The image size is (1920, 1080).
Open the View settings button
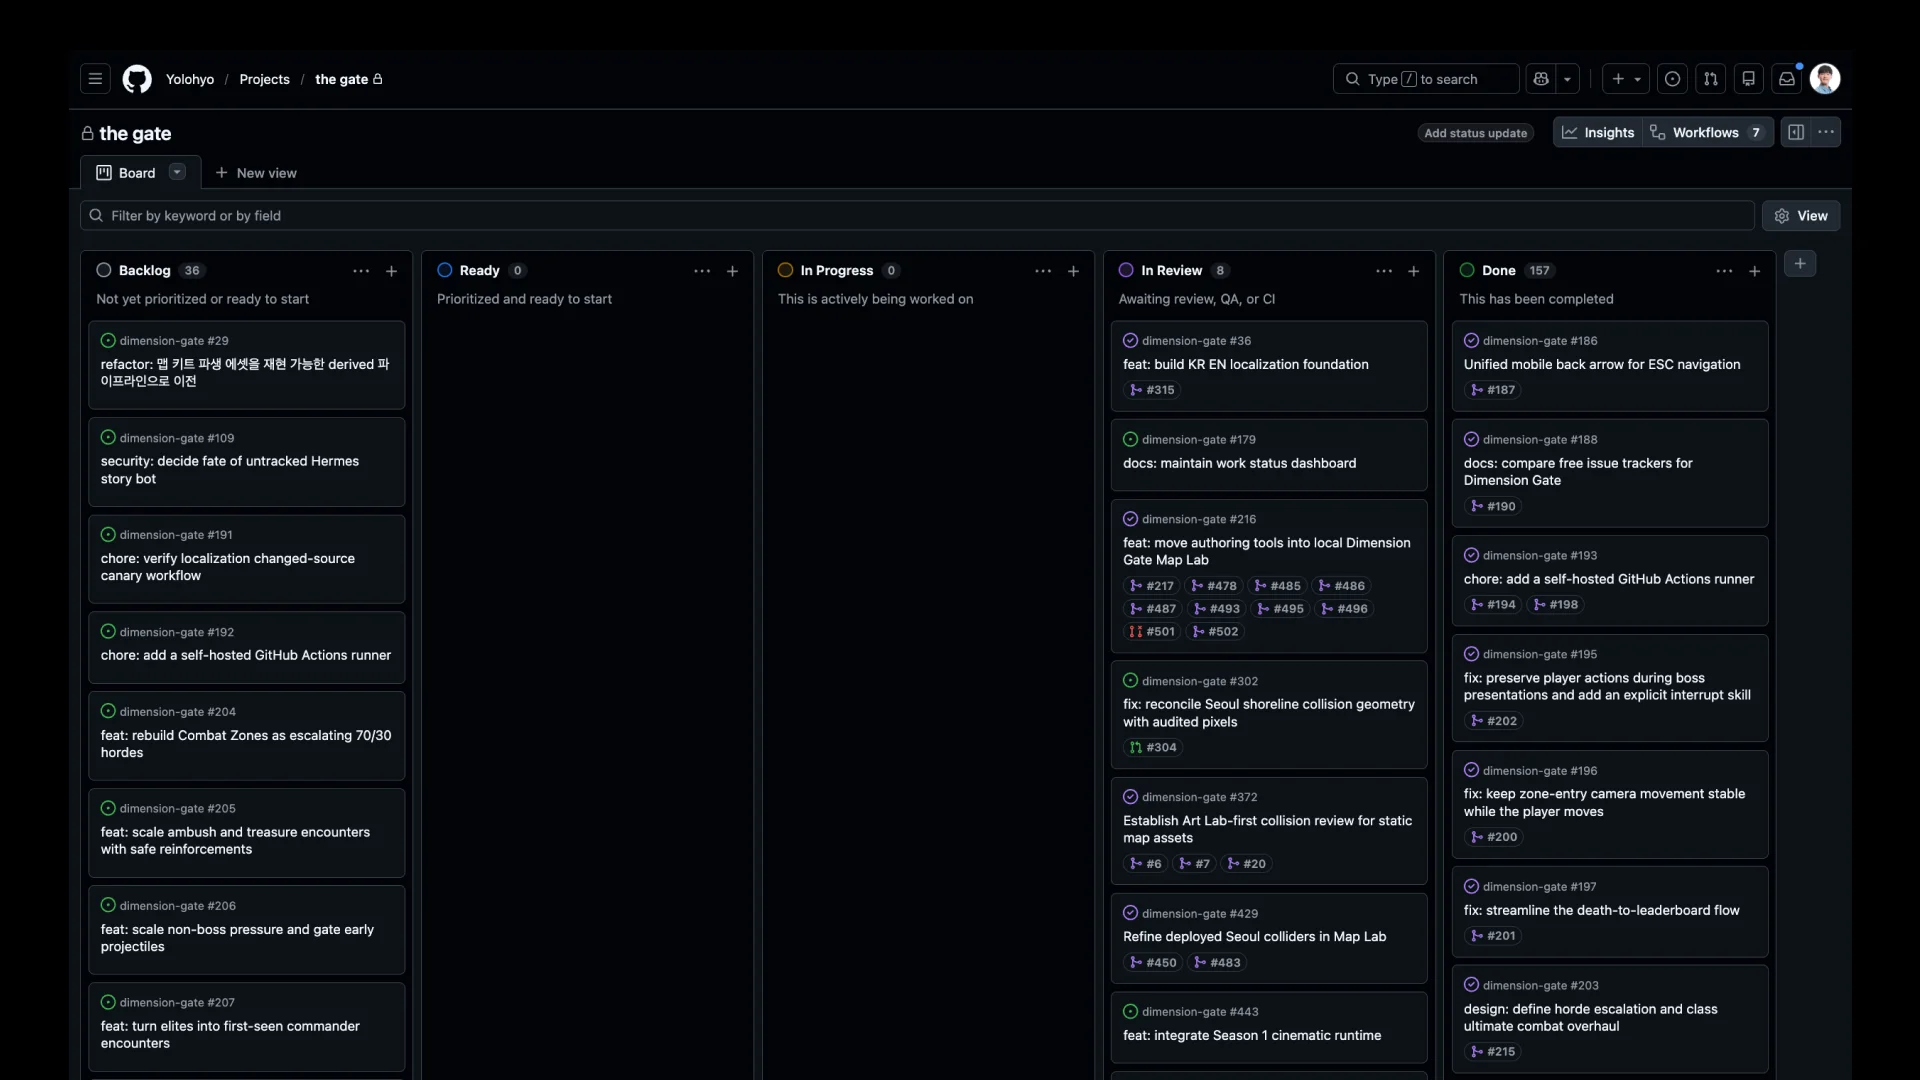(1801, 216)
